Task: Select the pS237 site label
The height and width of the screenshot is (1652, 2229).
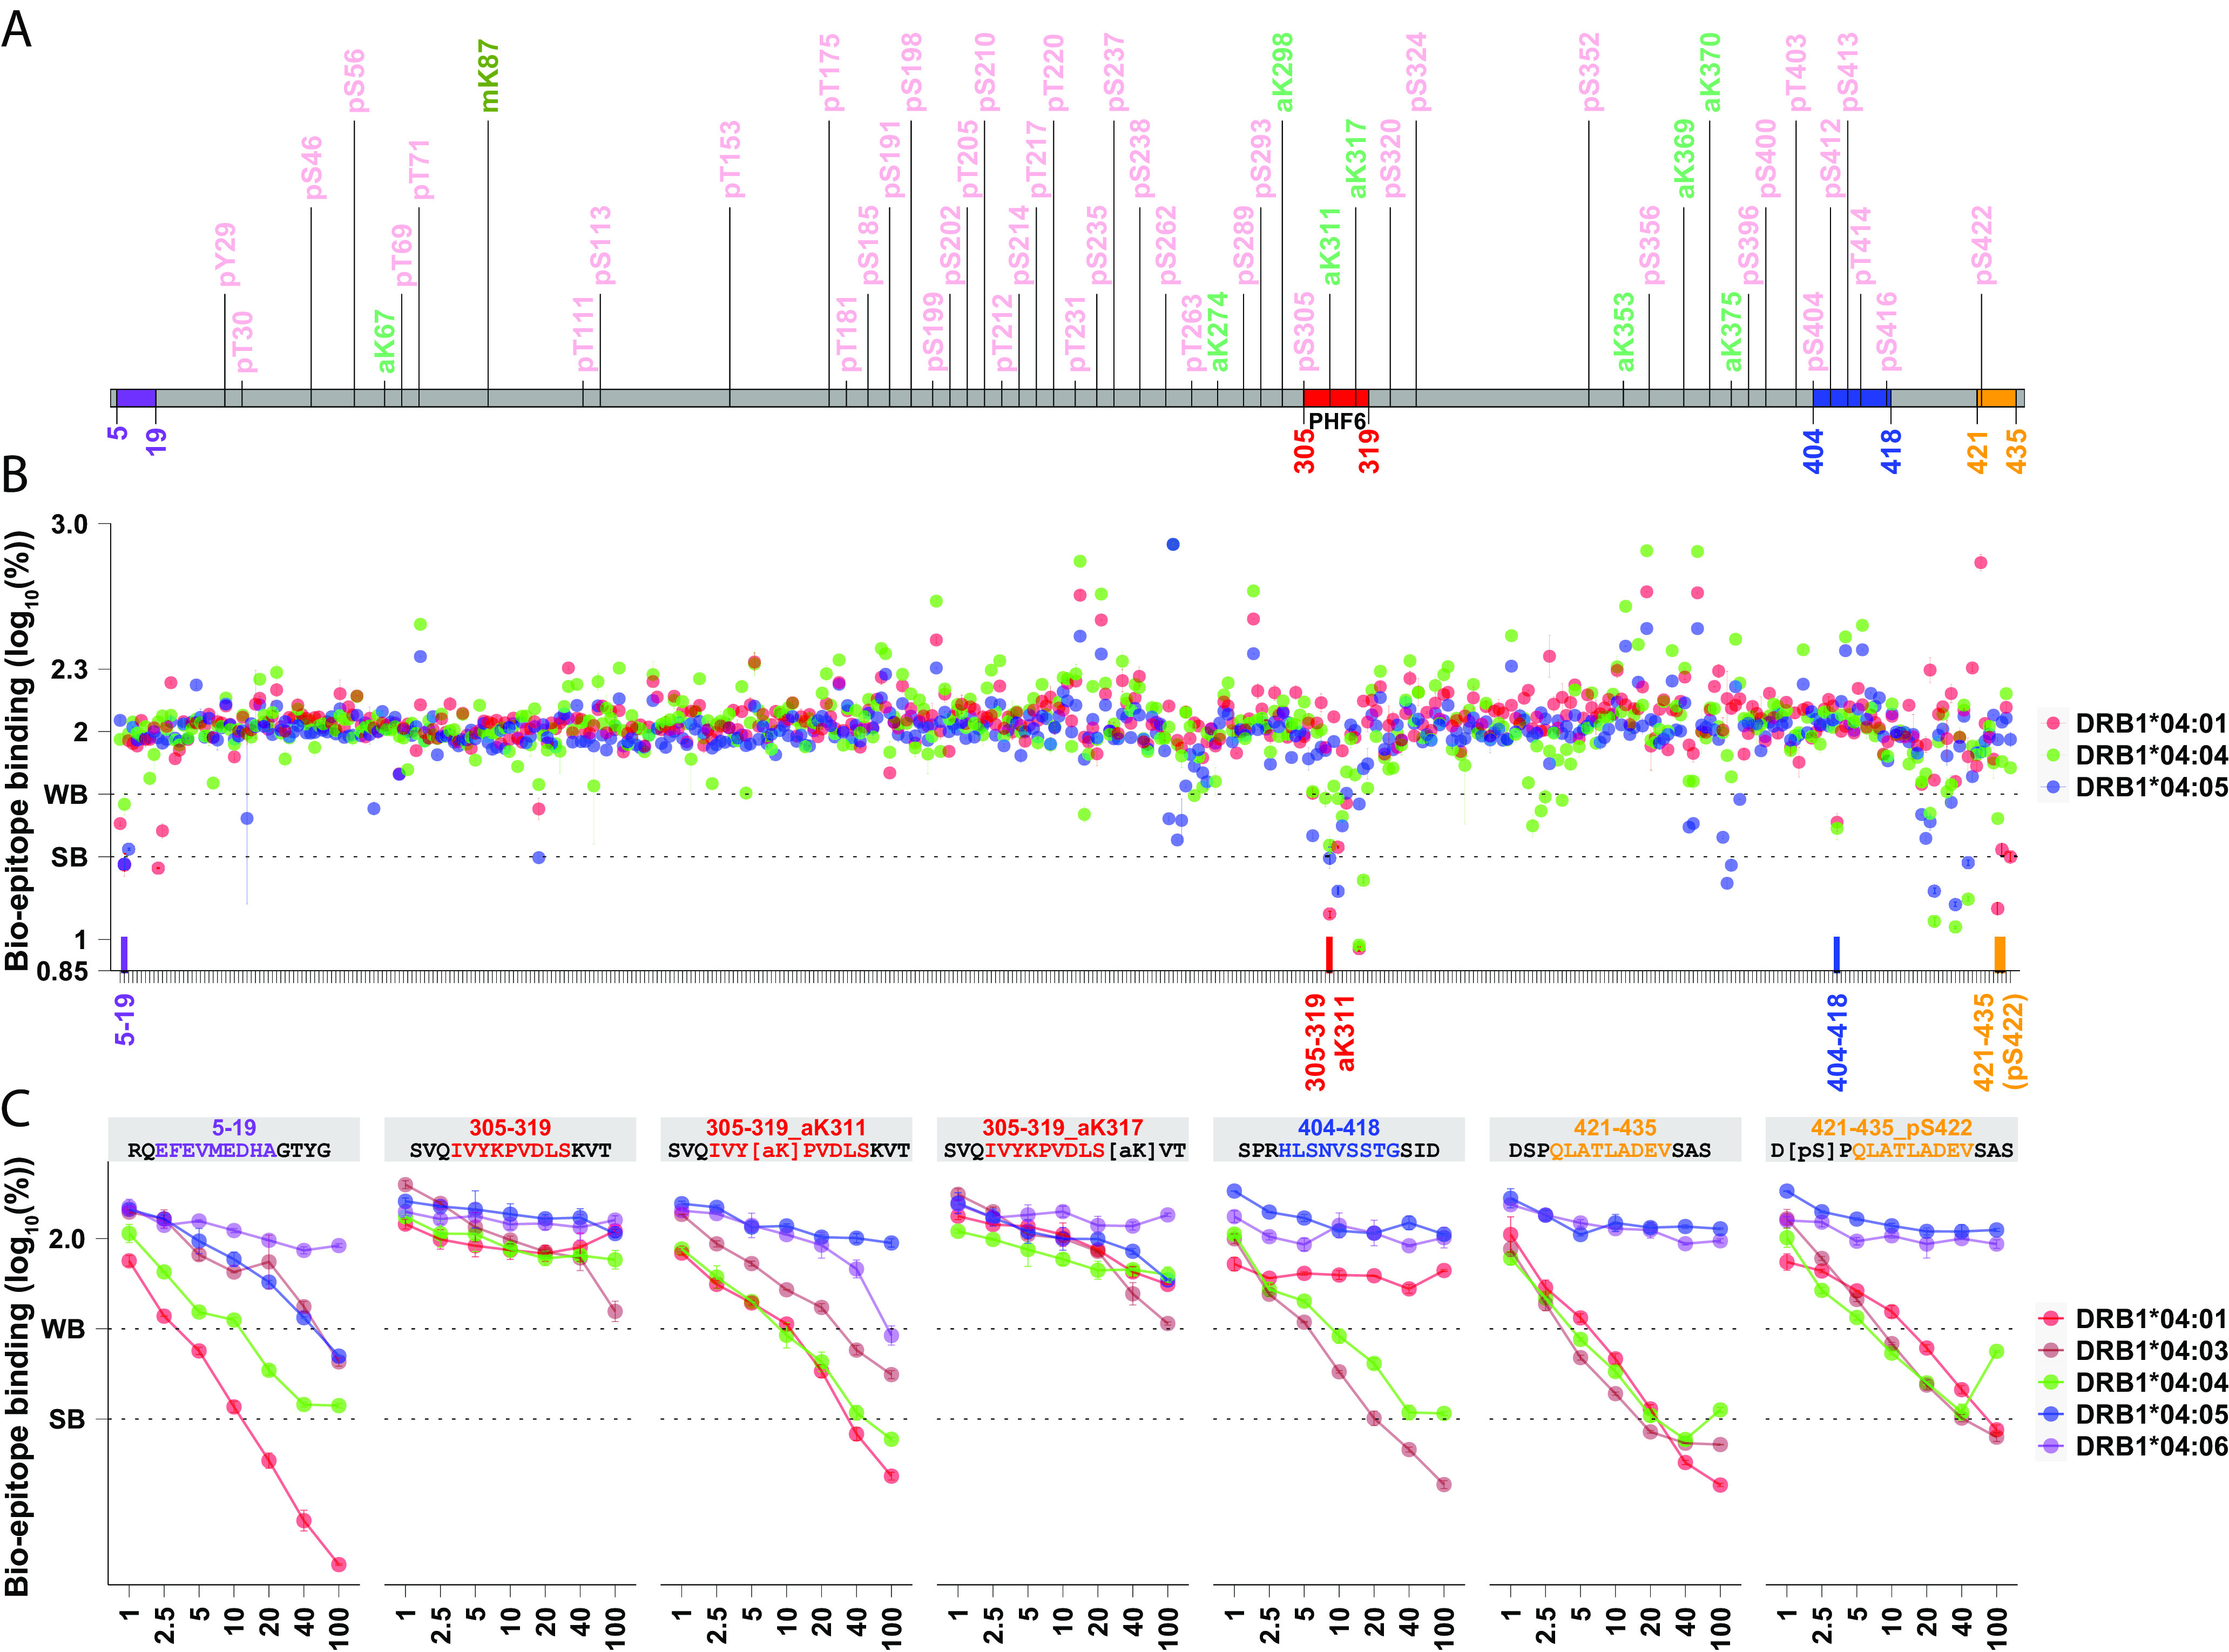Action: coord(1115,73)
